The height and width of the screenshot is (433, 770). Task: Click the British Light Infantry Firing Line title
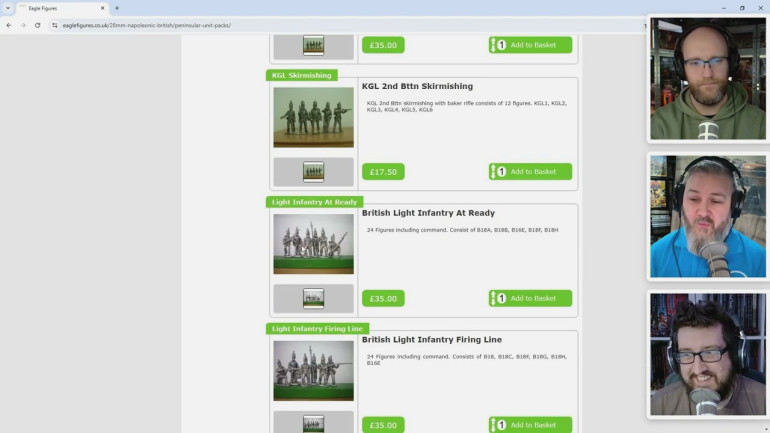pyautogui.click(x=431, y=340)
